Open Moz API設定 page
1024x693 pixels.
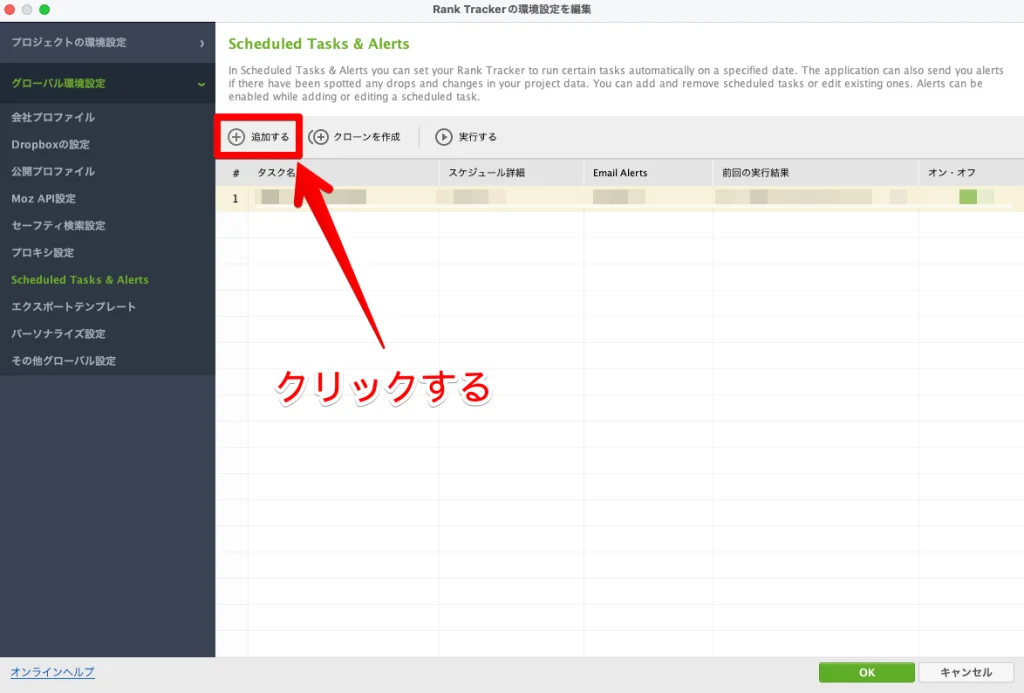(x=43, y=199)
